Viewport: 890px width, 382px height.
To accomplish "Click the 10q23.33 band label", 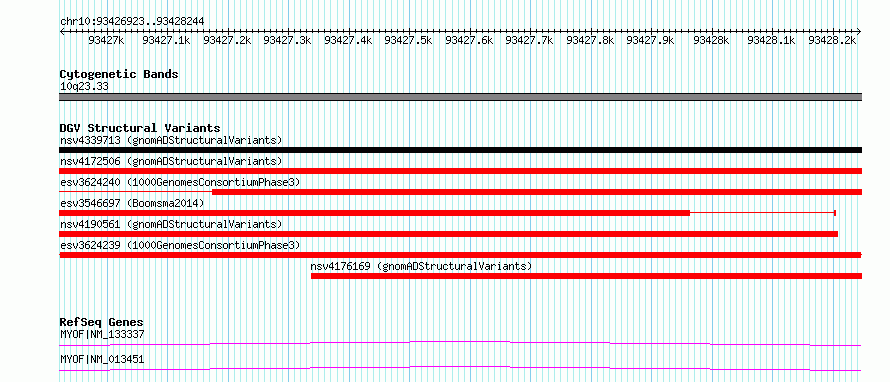I will [x=84, y=87].
